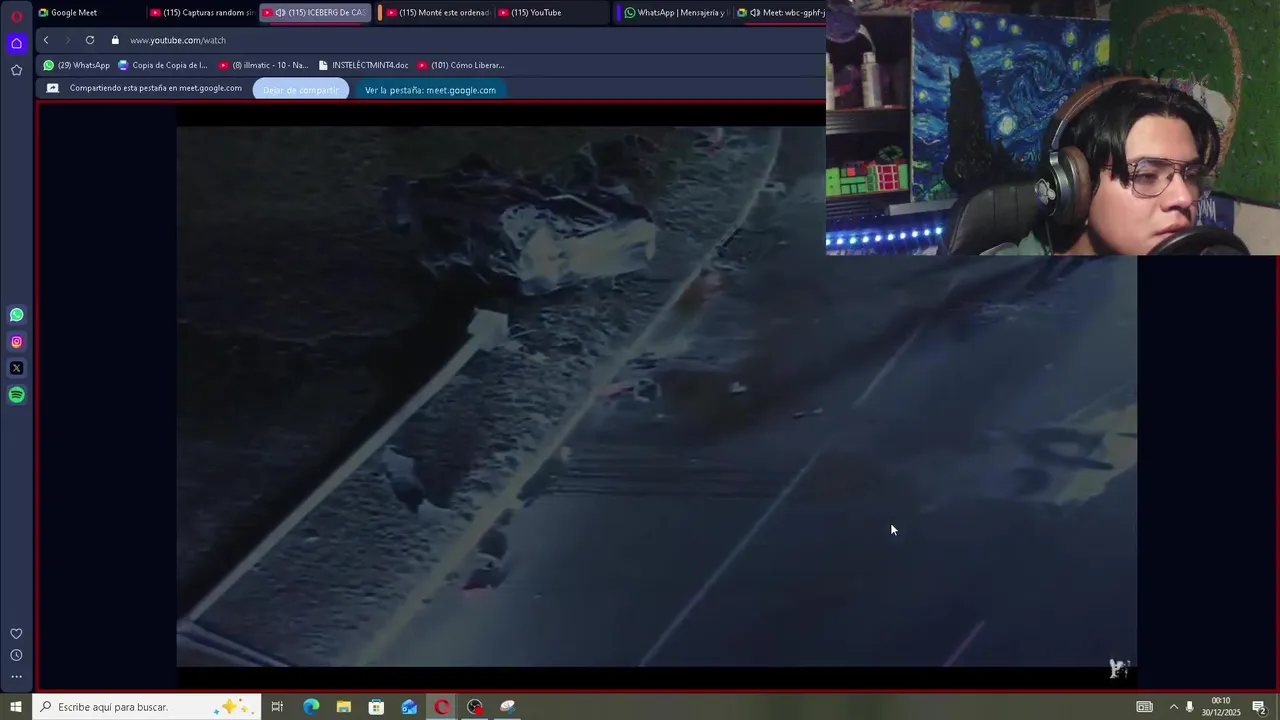Open the Windows Start menu

click(x=16, y=707)
